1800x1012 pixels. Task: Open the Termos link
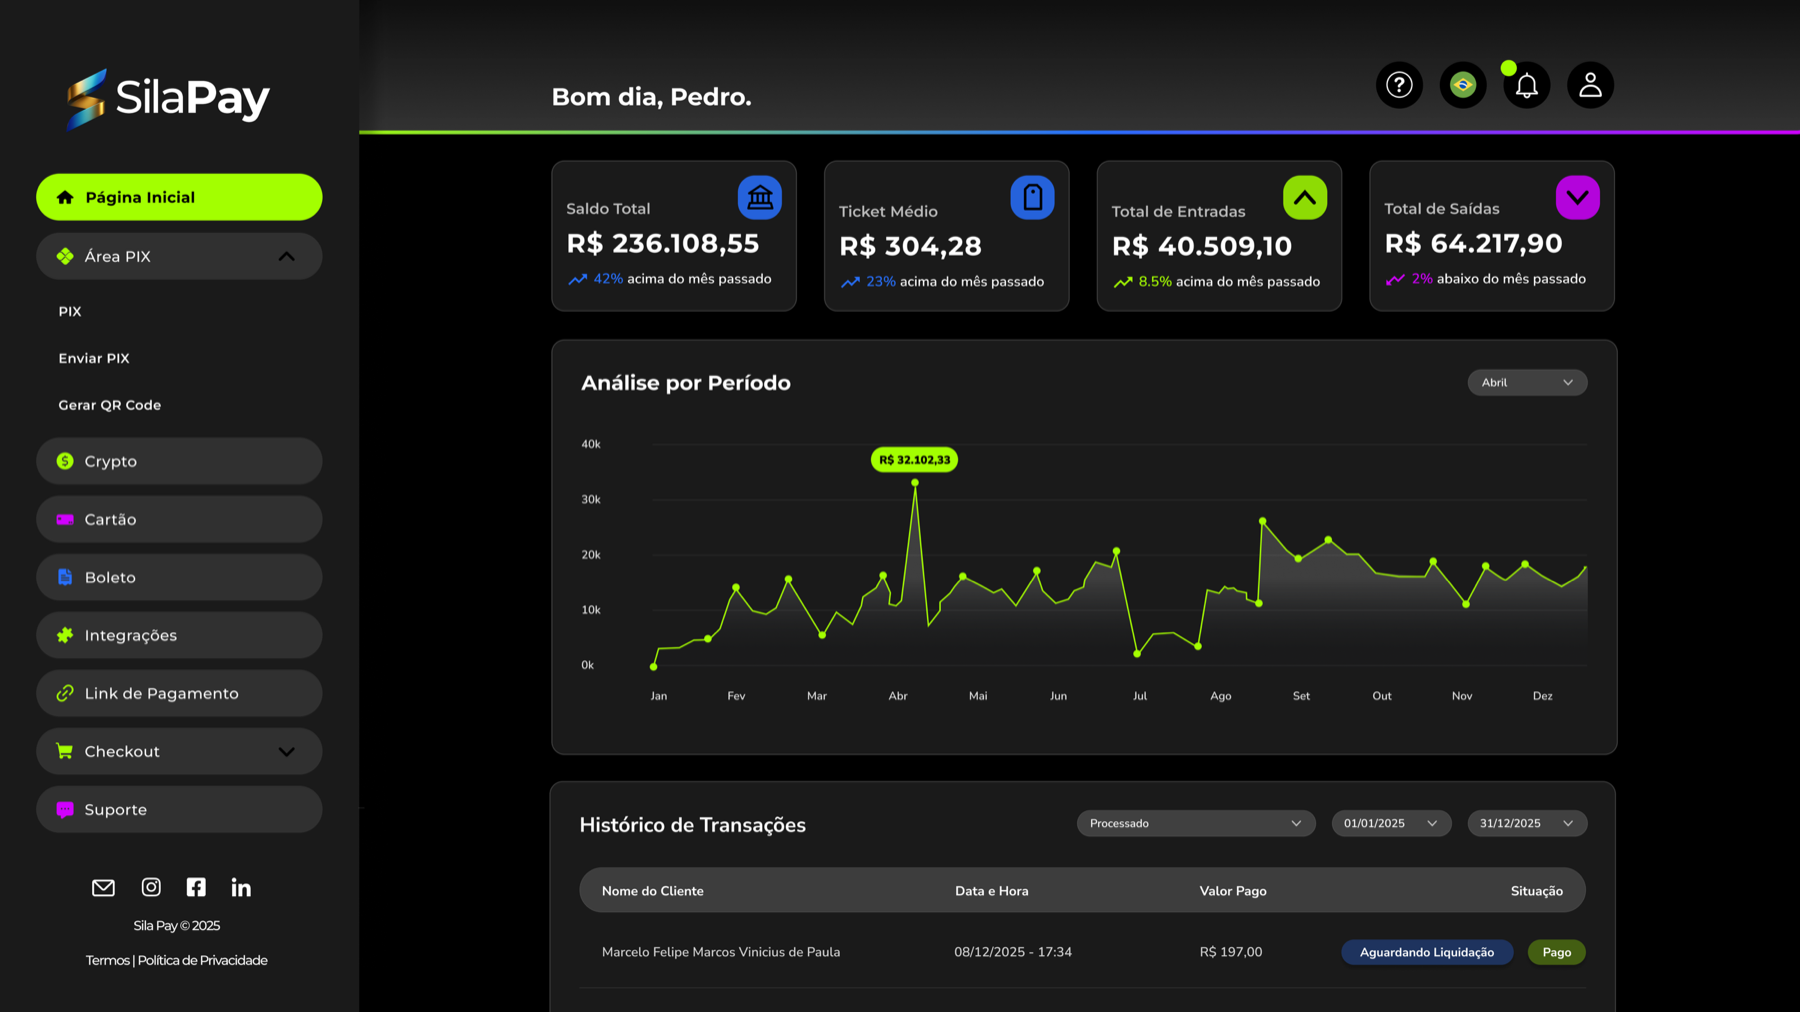107,960
